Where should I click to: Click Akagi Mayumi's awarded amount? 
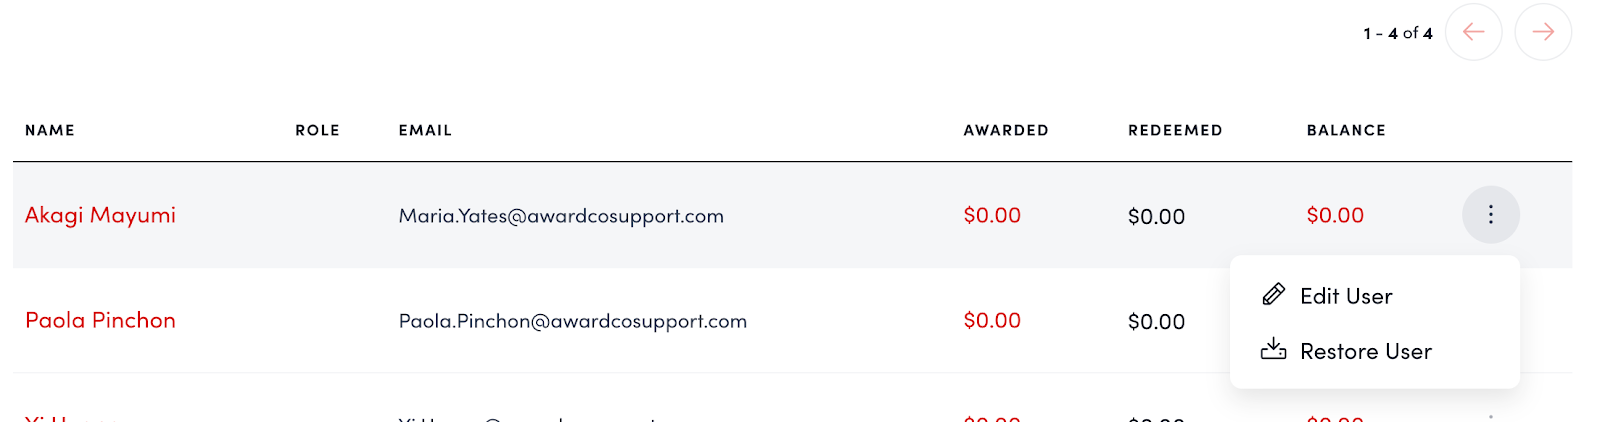(991, 215)
